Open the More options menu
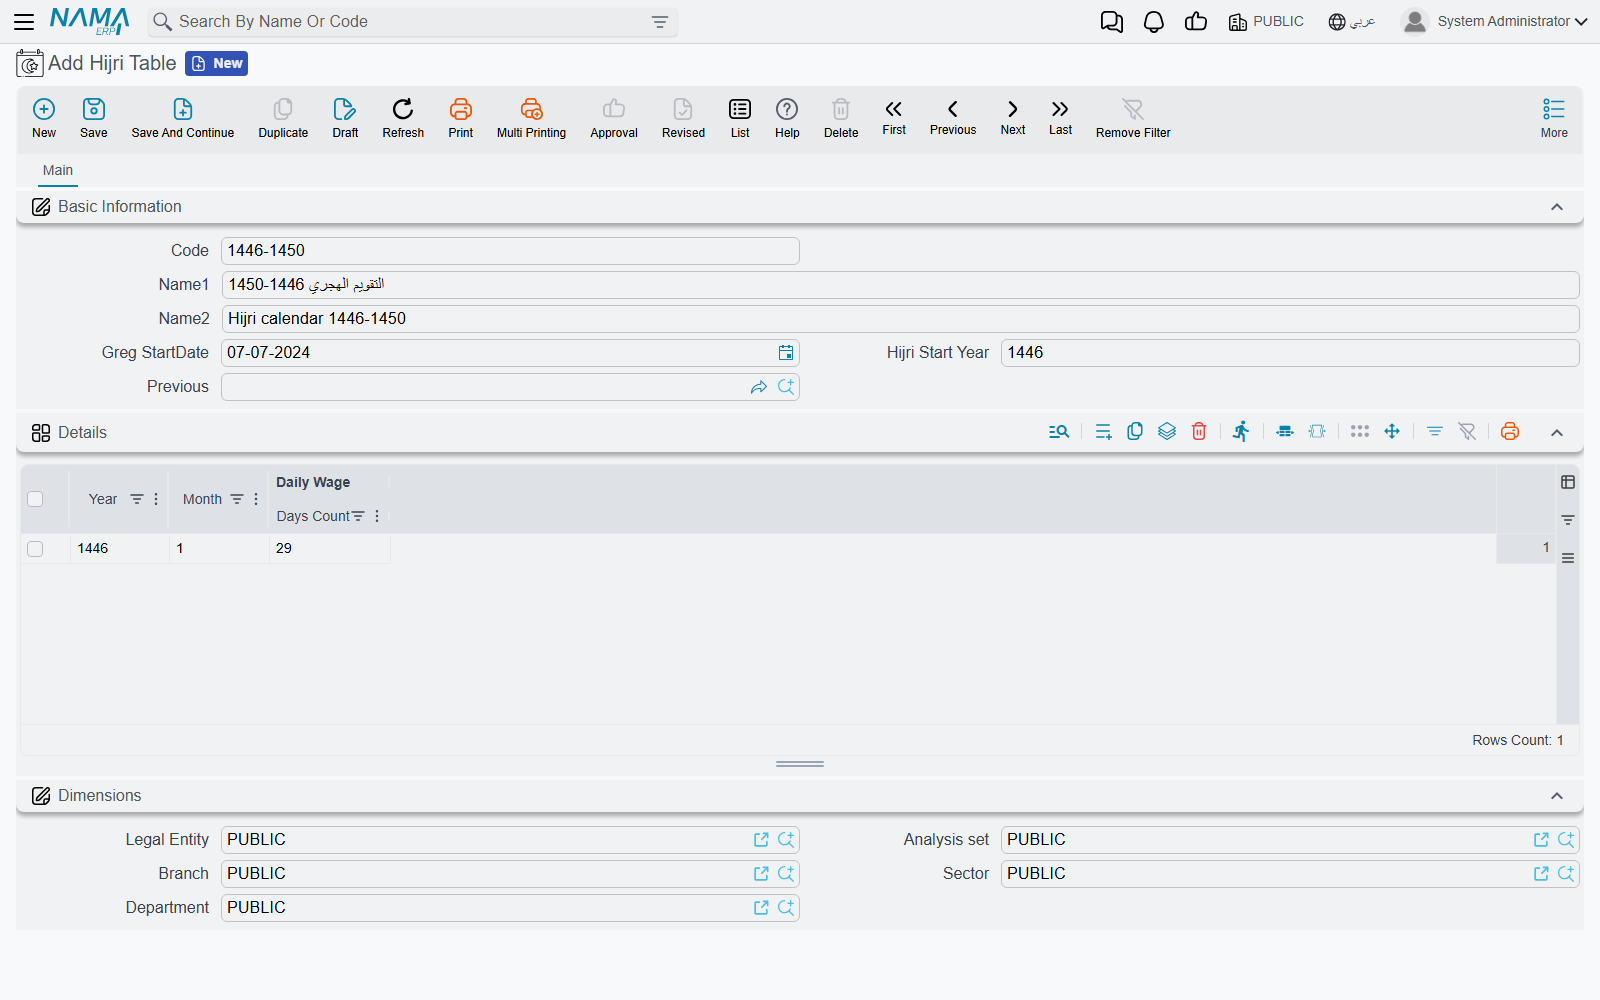Image resolution: width=1600 pixels, height=1000 pixels. pos(1554,118)
